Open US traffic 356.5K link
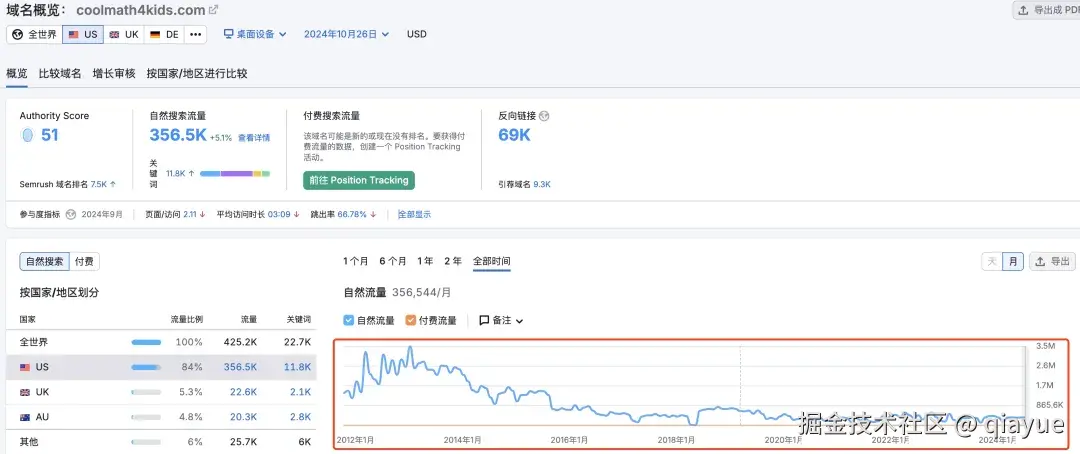1080x454 pixels. click(240, 367)
